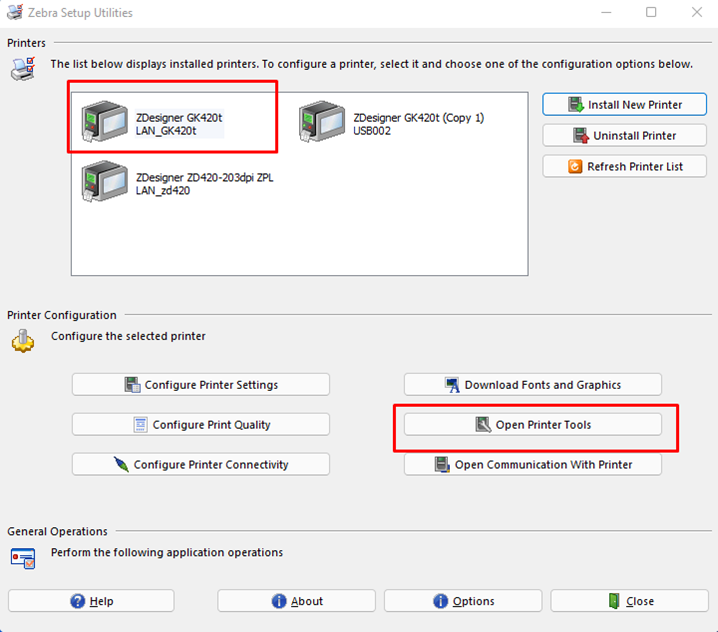Screen dimensions: 718x632
Task: Open the About dialog
Action: [x=296, y=601]
